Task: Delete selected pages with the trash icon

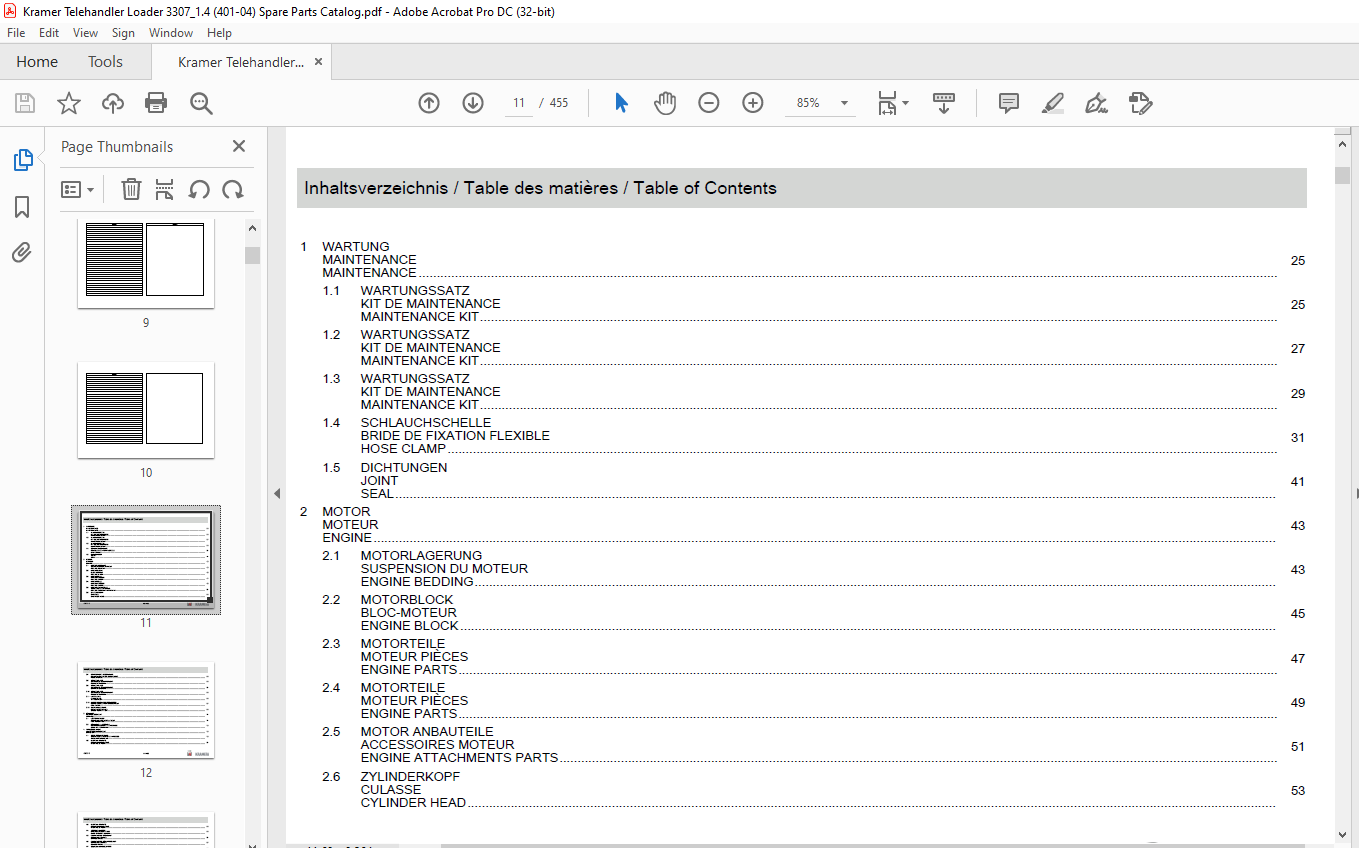Action: click(x=131, y=189)
